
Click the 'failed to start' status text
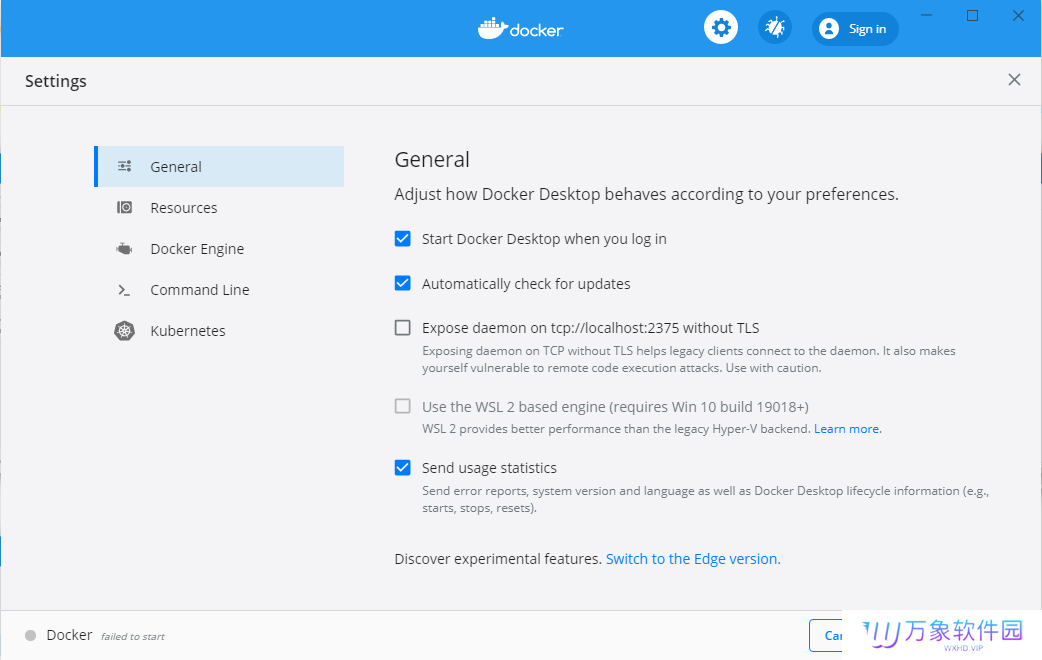click(133, 636)
